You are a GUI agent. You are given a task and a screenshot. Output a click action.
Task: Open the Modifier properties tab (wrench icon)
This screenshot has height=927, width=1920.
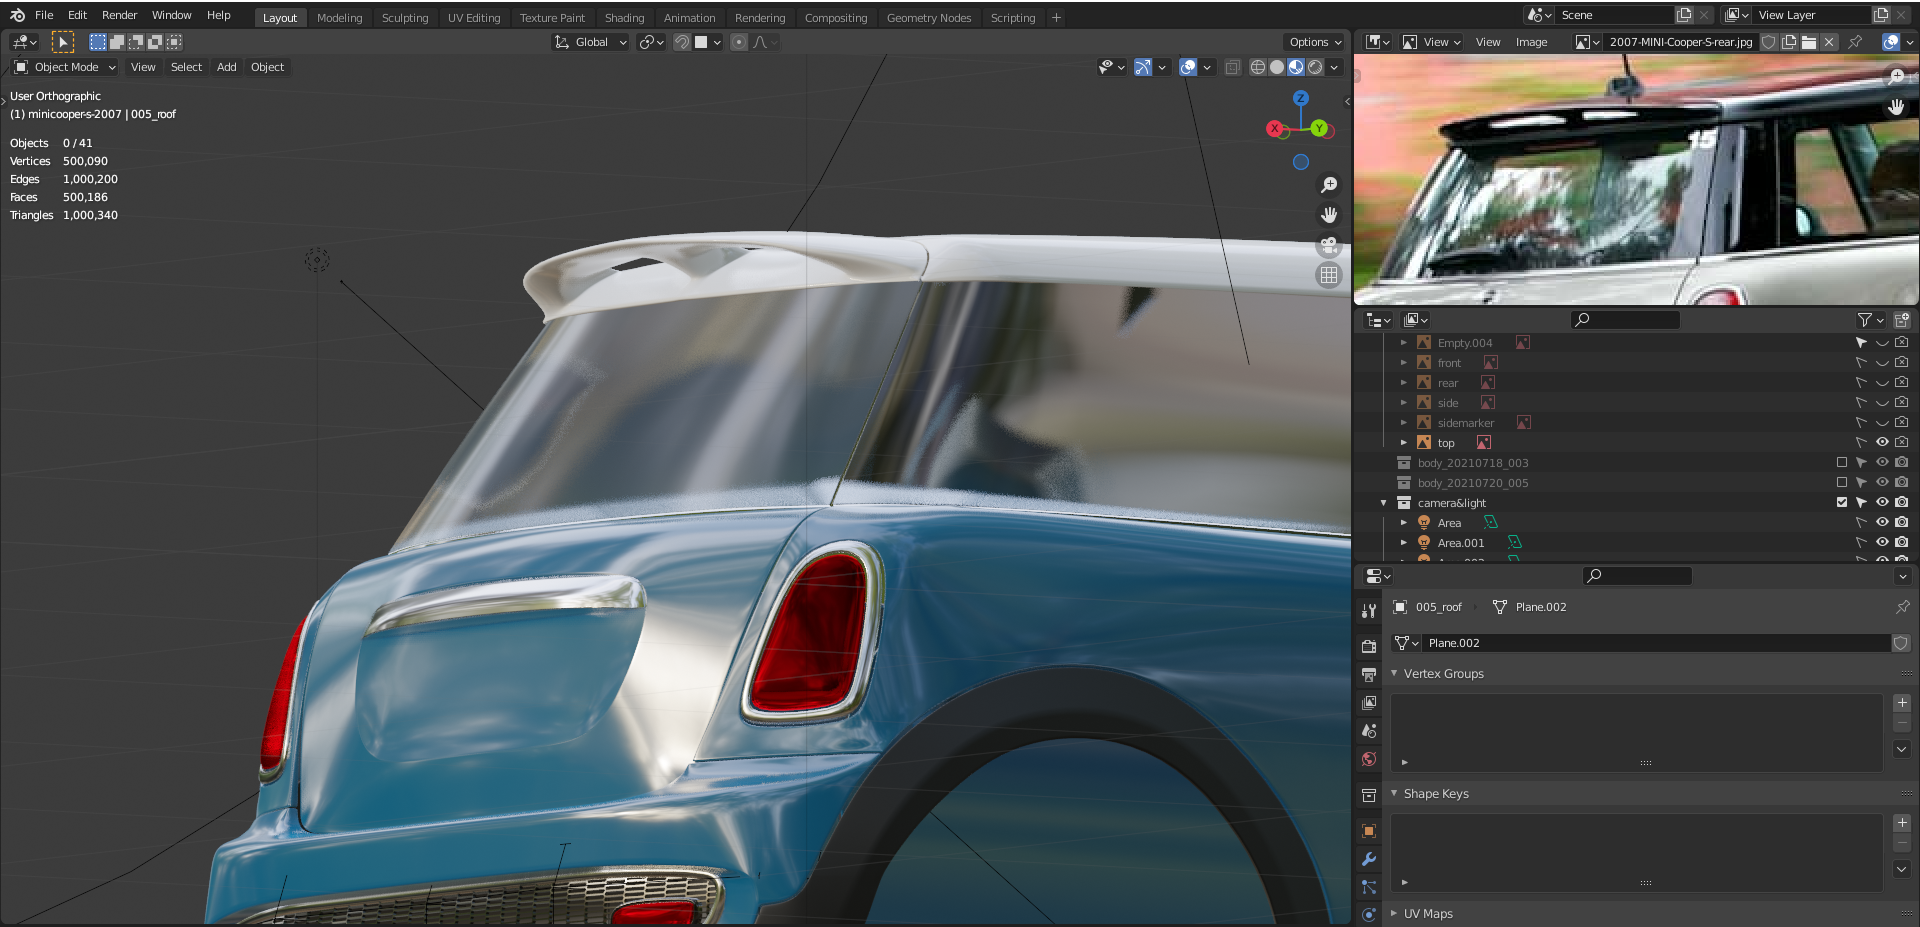pyautogui.click(x=1368, y=859)
